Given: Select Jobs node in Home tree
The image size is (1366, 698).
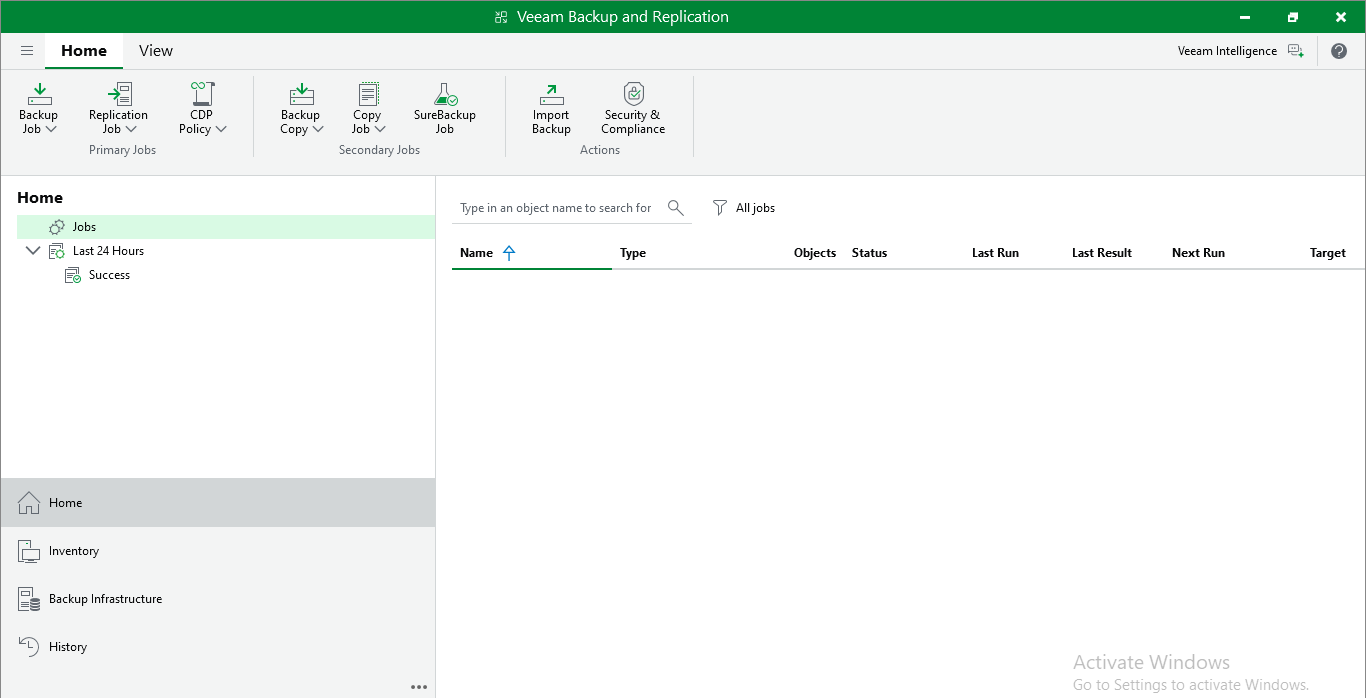Looking at the screenshot, I should 226,227.
